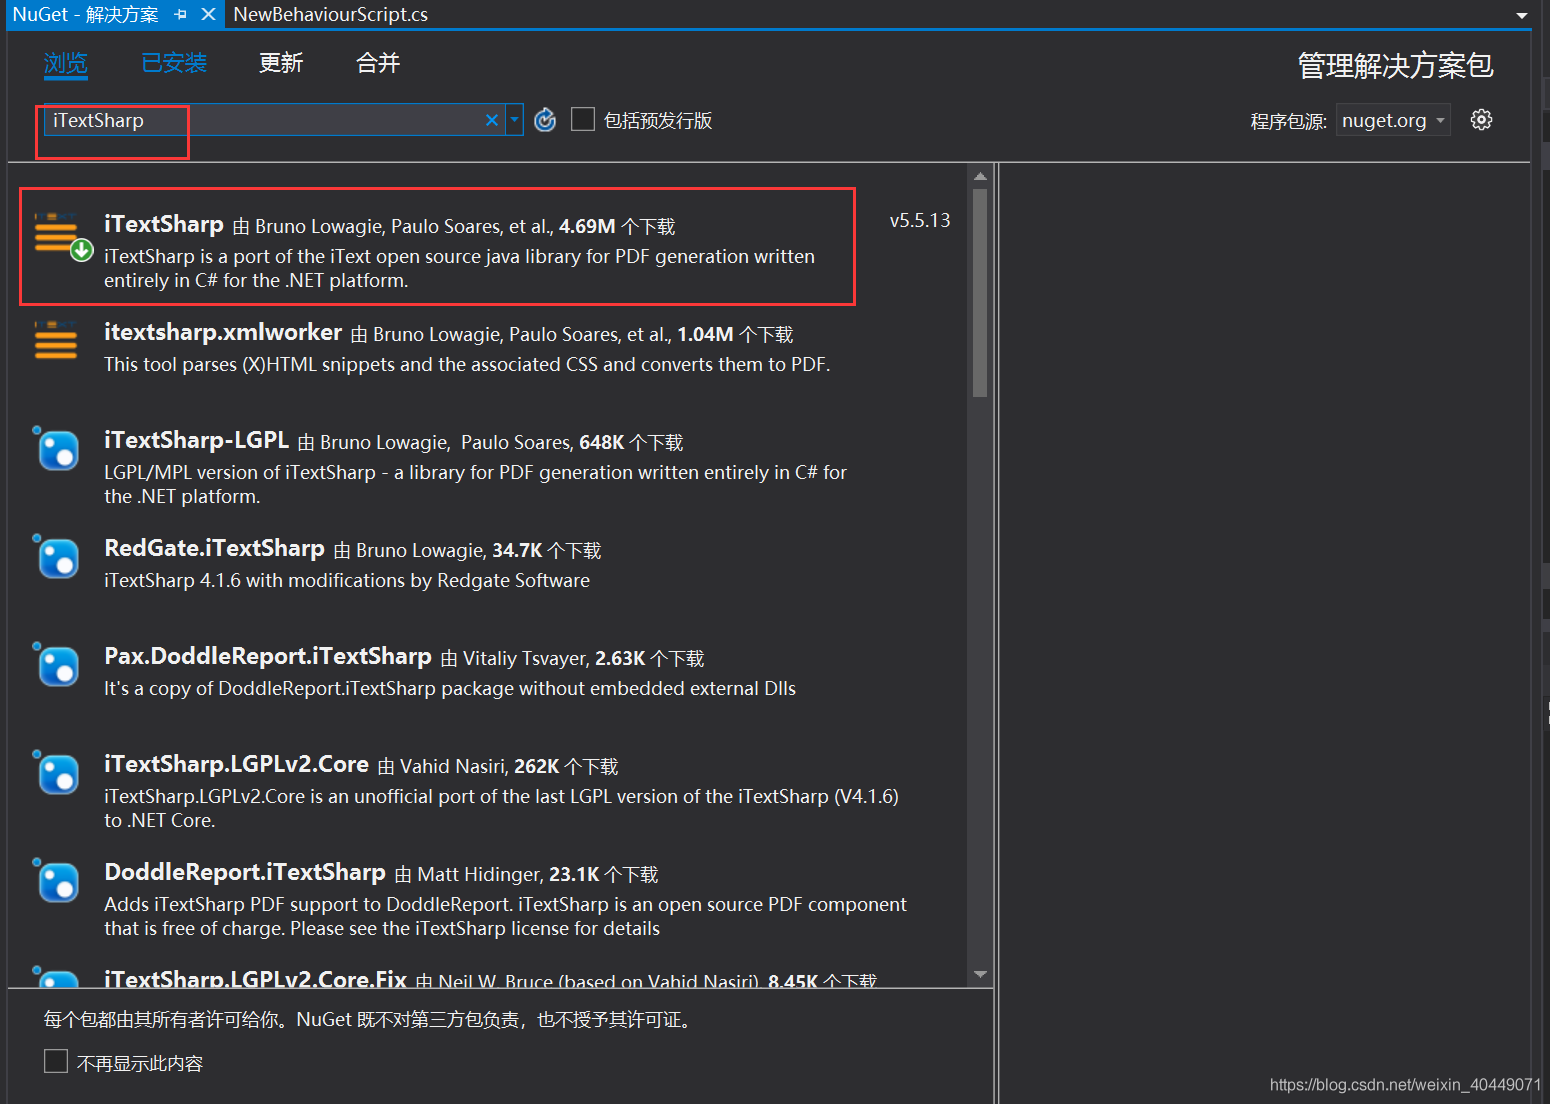
Task: Click the refresh icon beside search box
Action: (545, 120)
